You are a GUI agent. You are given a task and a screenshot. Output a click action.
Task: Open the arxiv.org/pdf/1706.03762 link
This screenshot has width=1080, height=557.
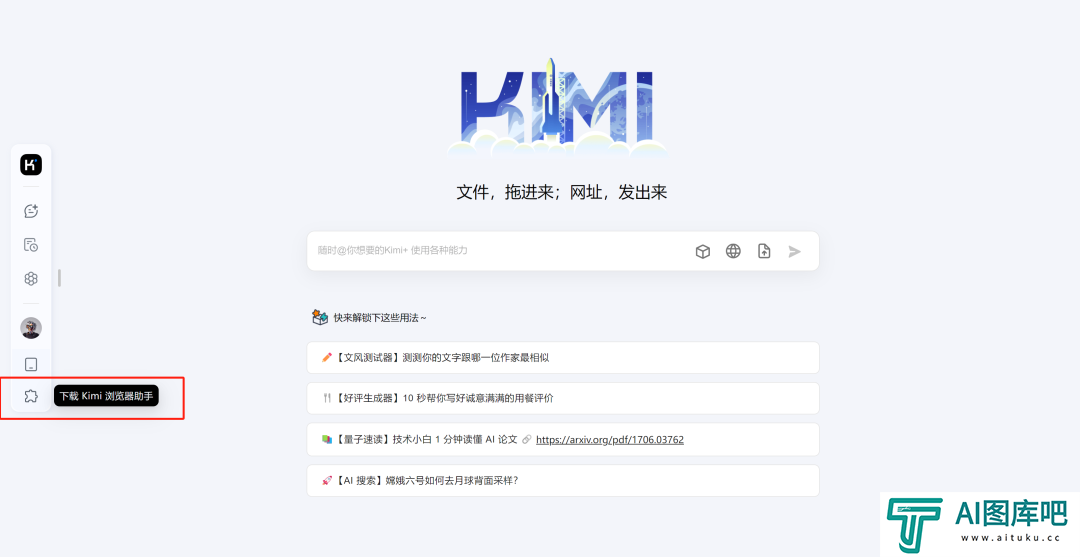610,439
